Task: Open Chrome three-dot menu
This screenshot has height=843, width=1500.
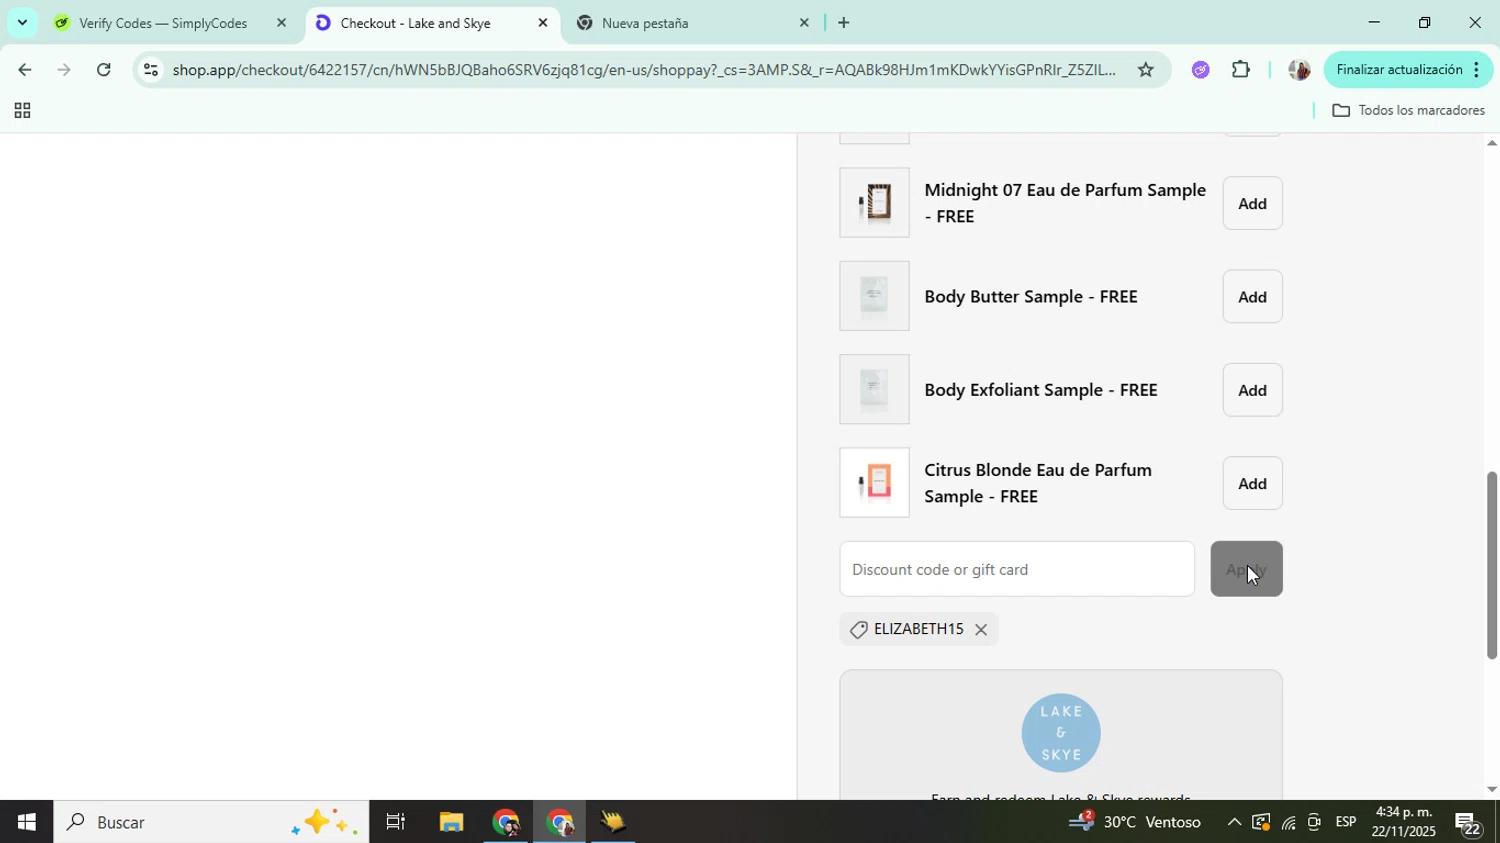Action: point(1477,70)
